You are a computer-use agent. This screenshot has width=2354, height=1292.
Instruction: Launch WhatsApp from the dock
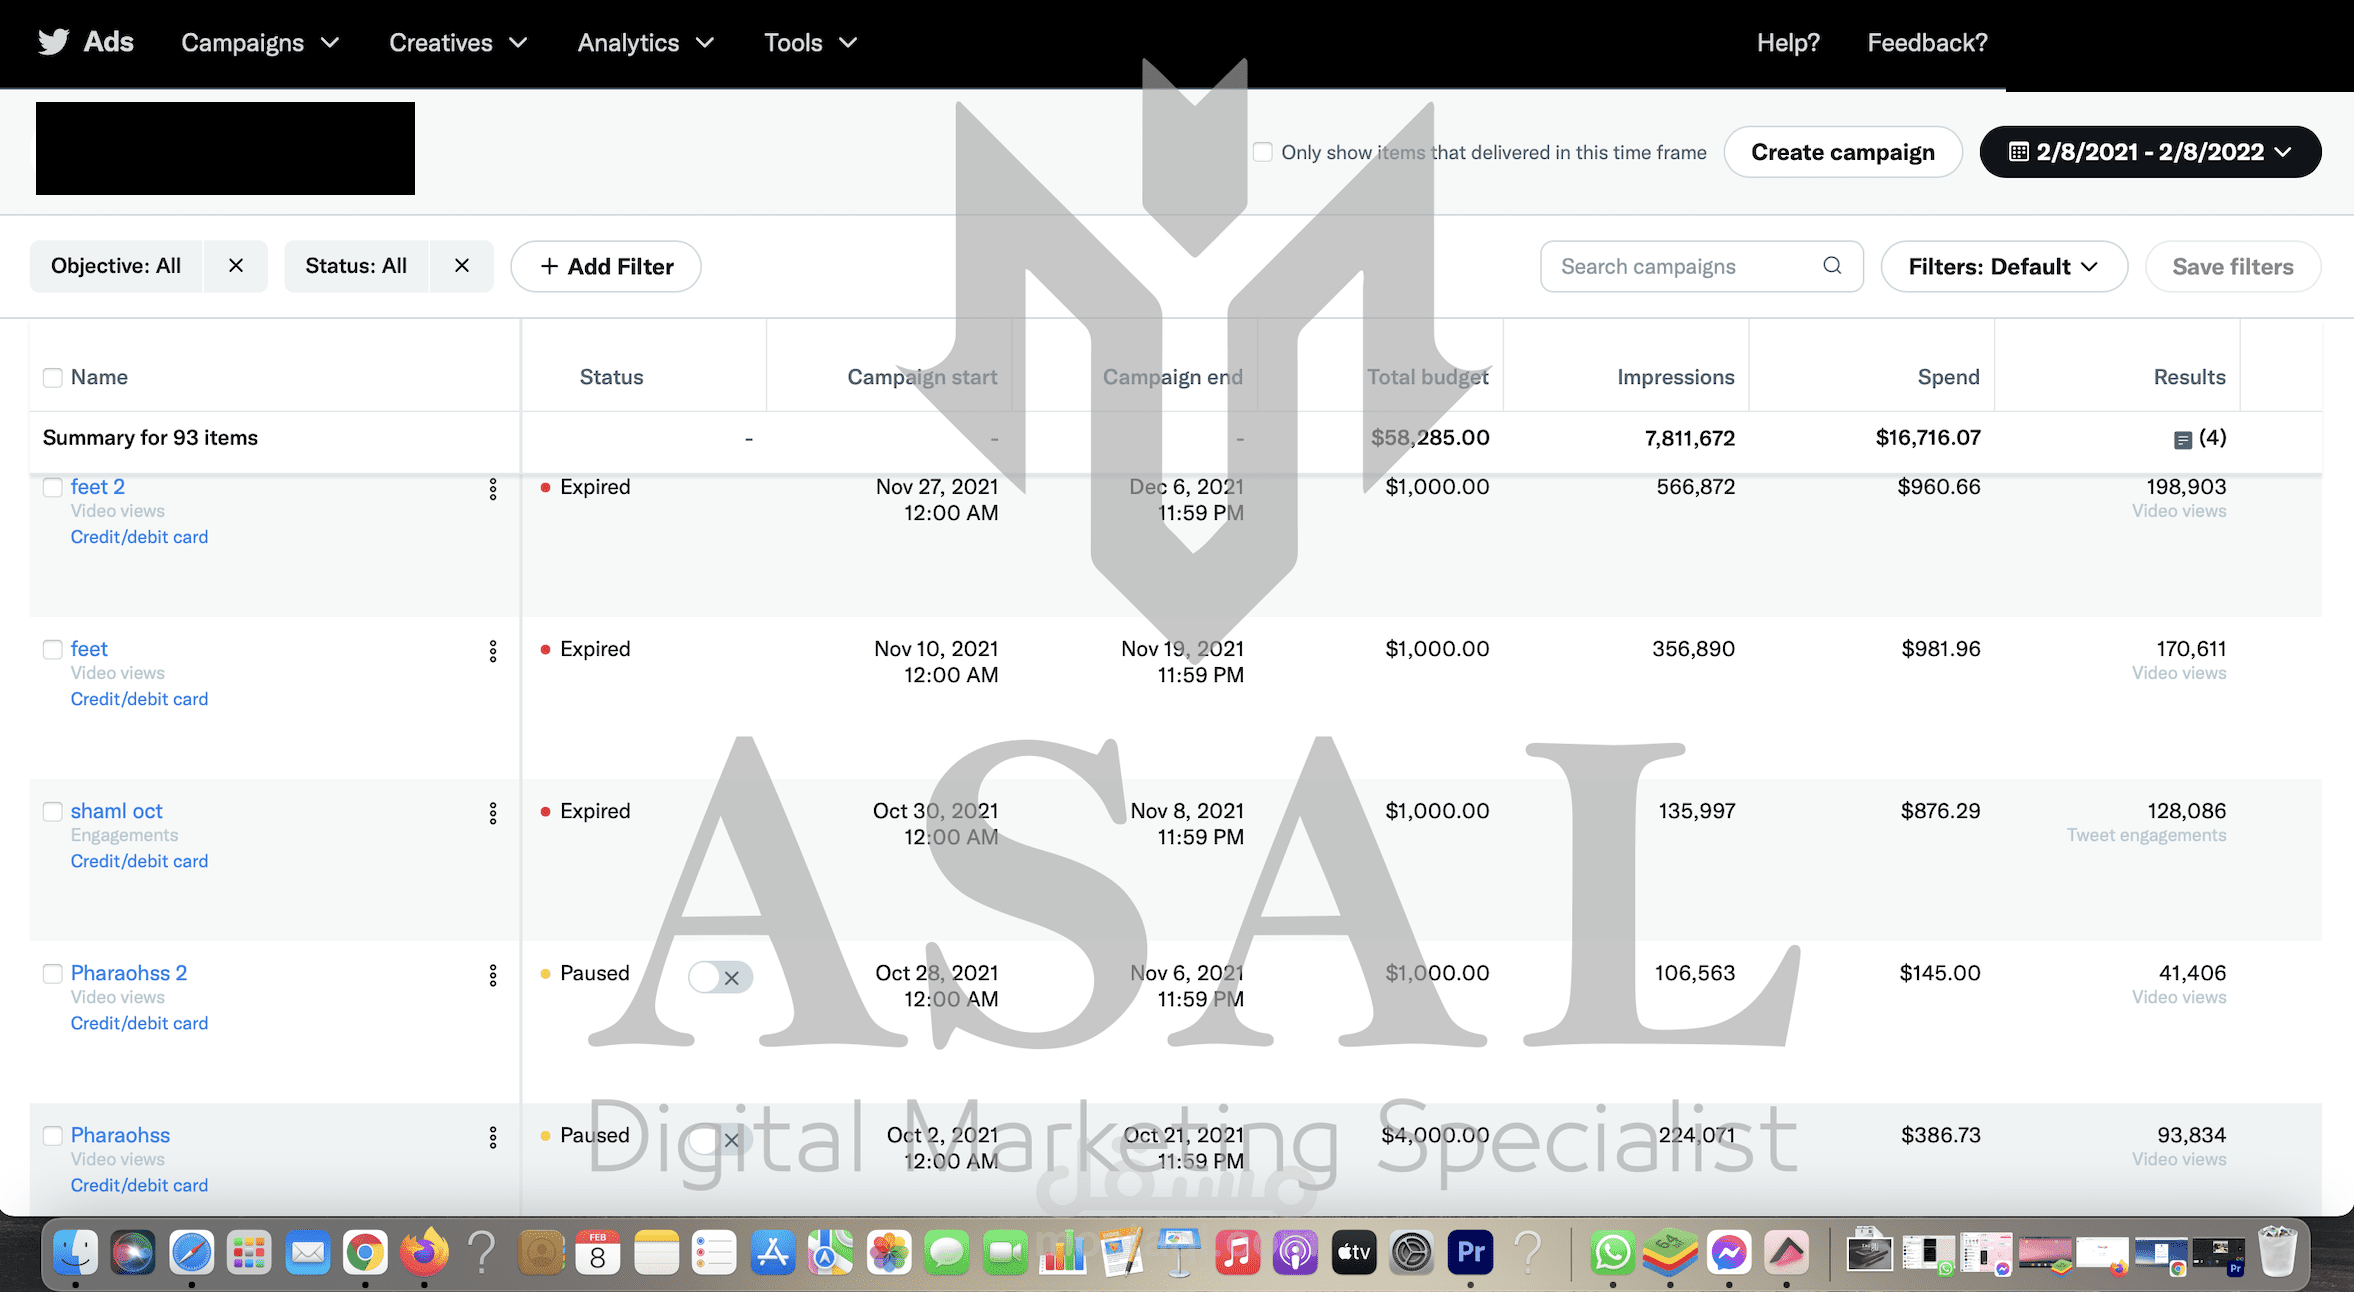[x=1612, y=1252]
